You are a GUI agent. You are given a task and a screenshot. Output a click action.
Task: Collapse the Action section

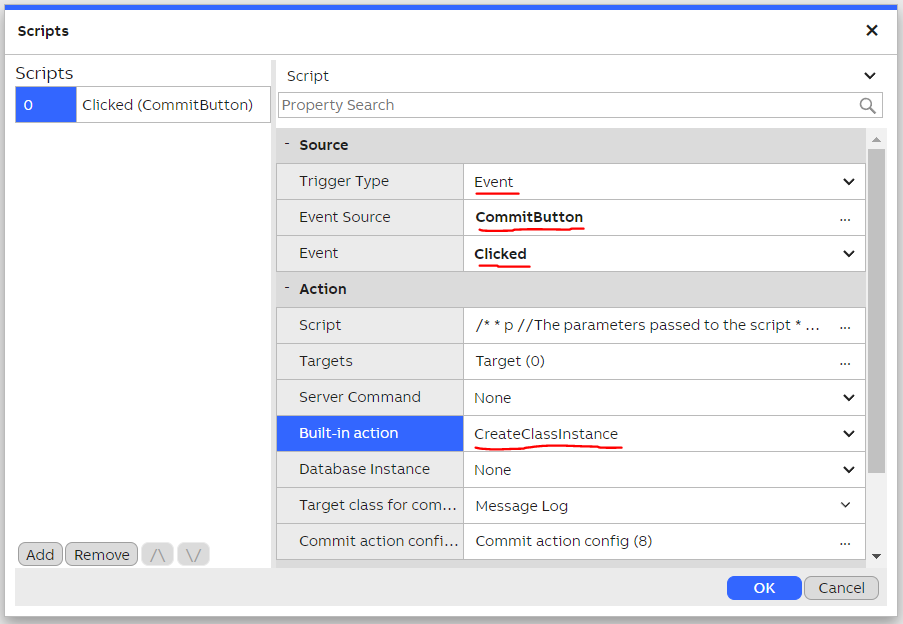[287, 289]
